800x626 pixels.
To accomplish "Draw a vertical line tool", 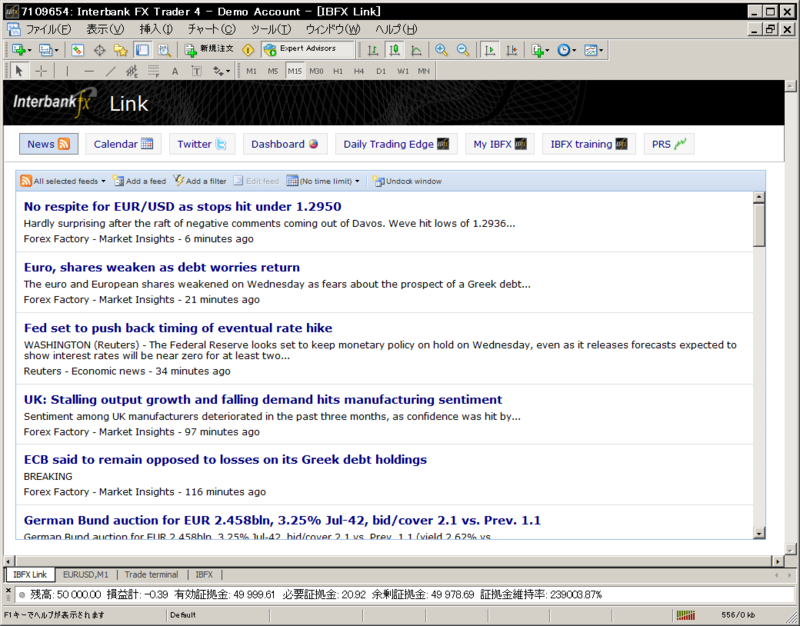I will pos(67,71).
